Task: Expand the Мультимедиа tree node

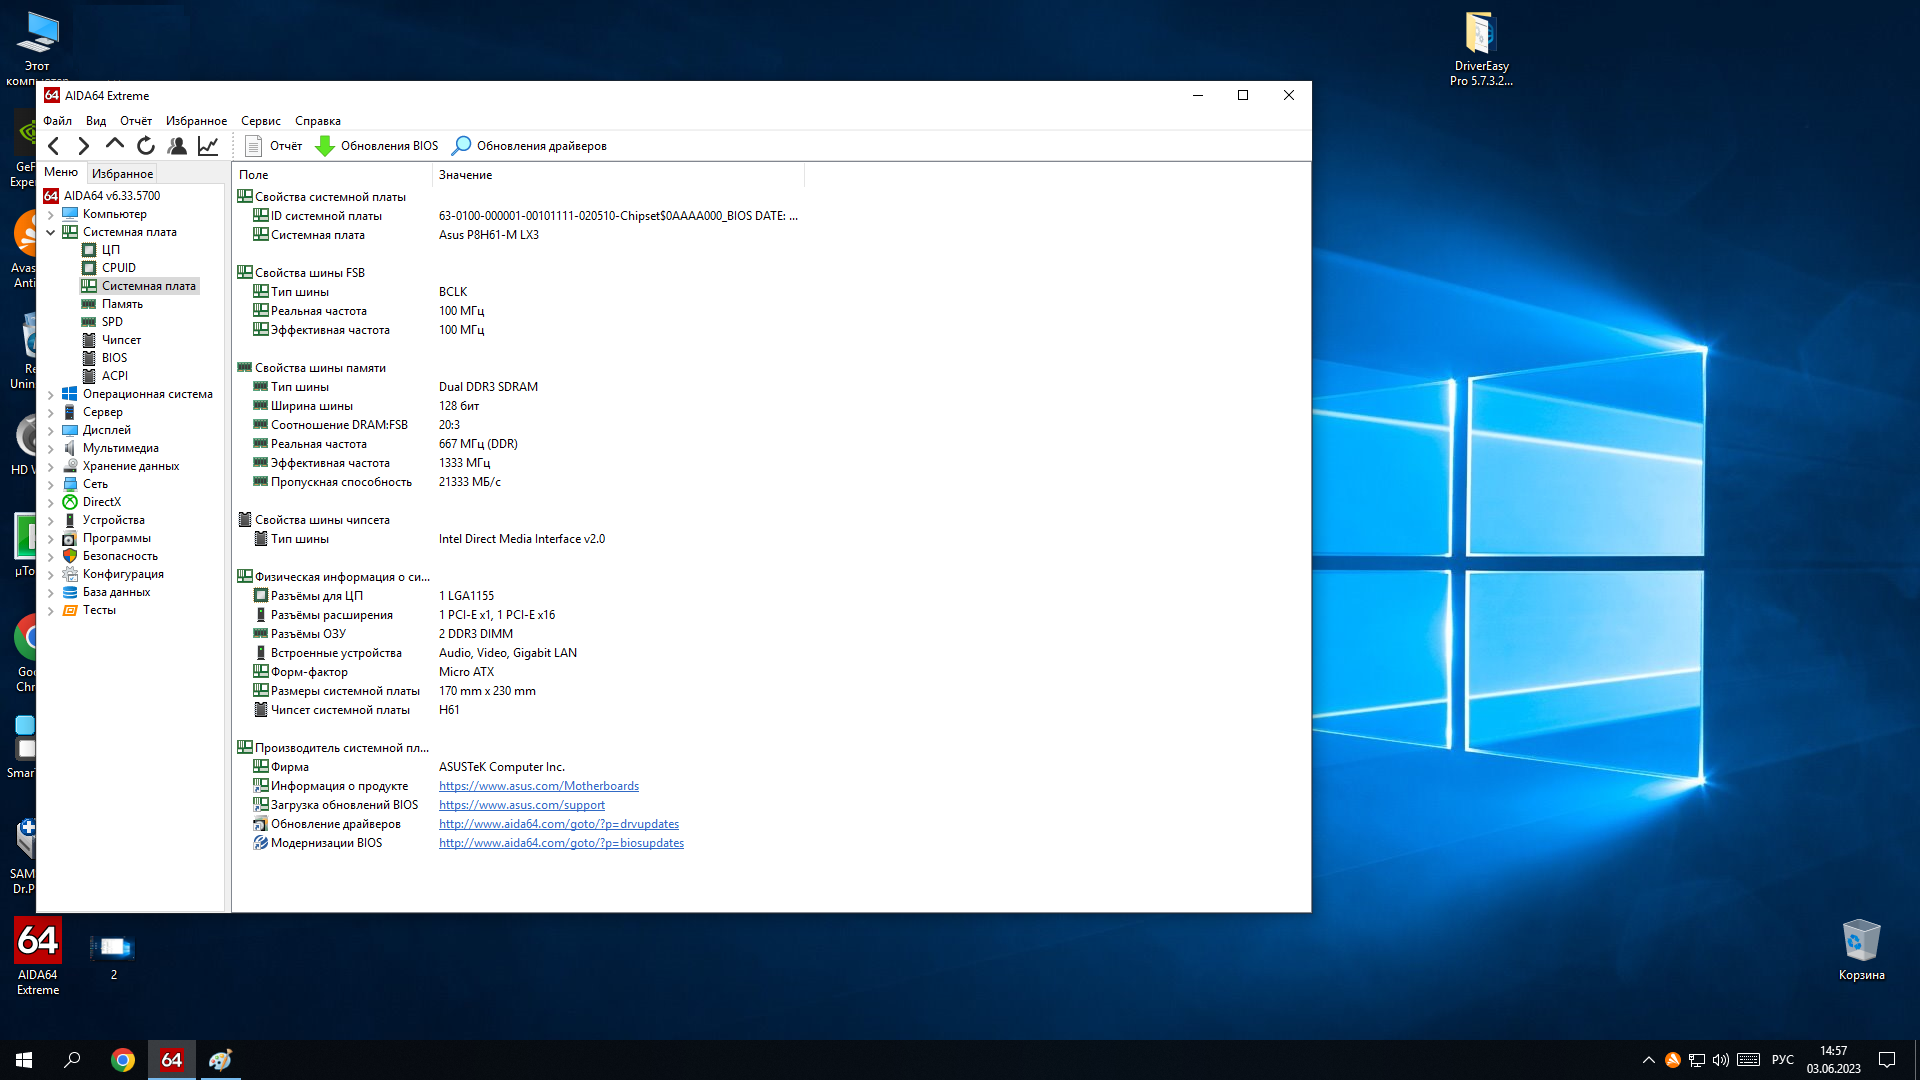Action: (51, 448)
